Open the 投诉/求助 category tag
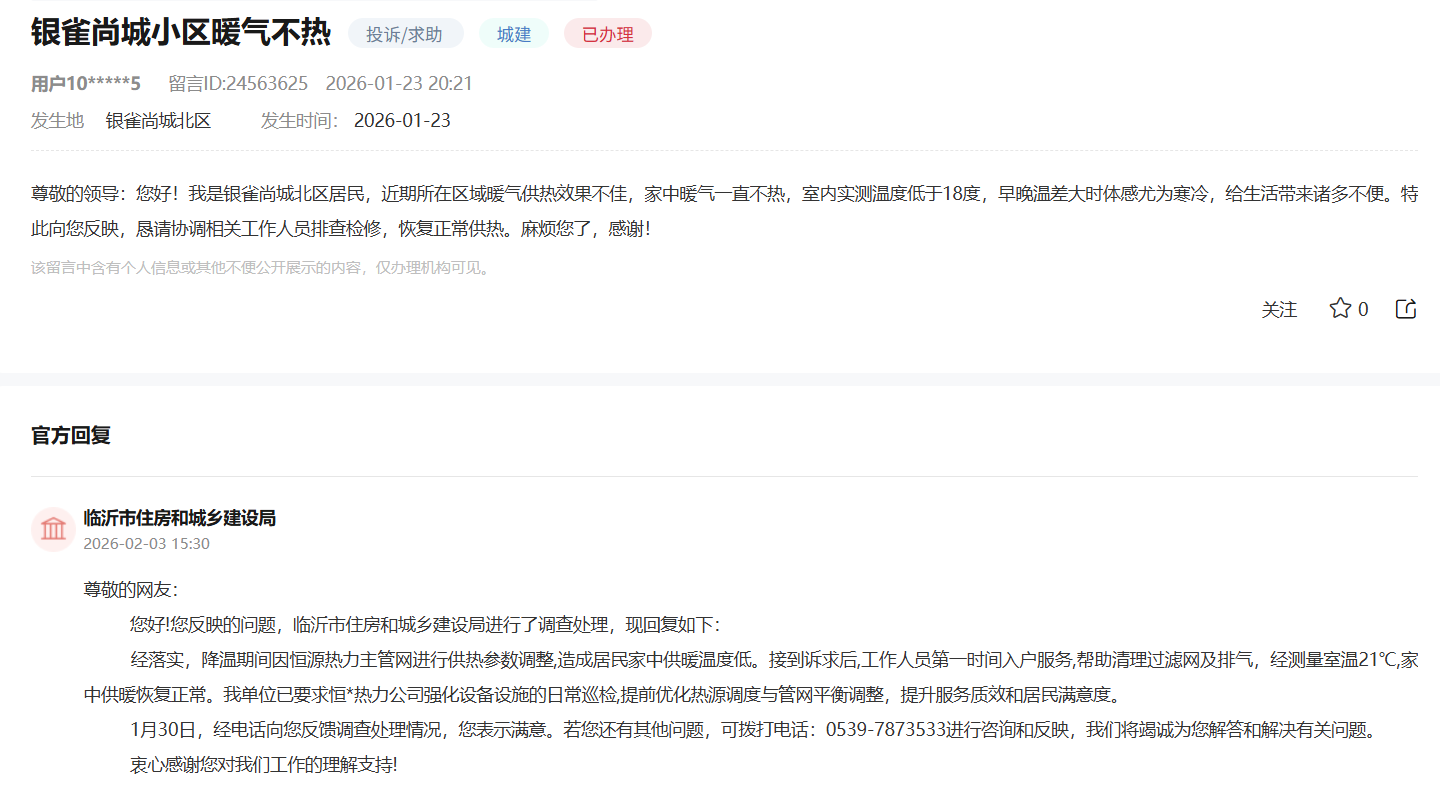Screen dimensions: 1440x799 coord(404,33)
